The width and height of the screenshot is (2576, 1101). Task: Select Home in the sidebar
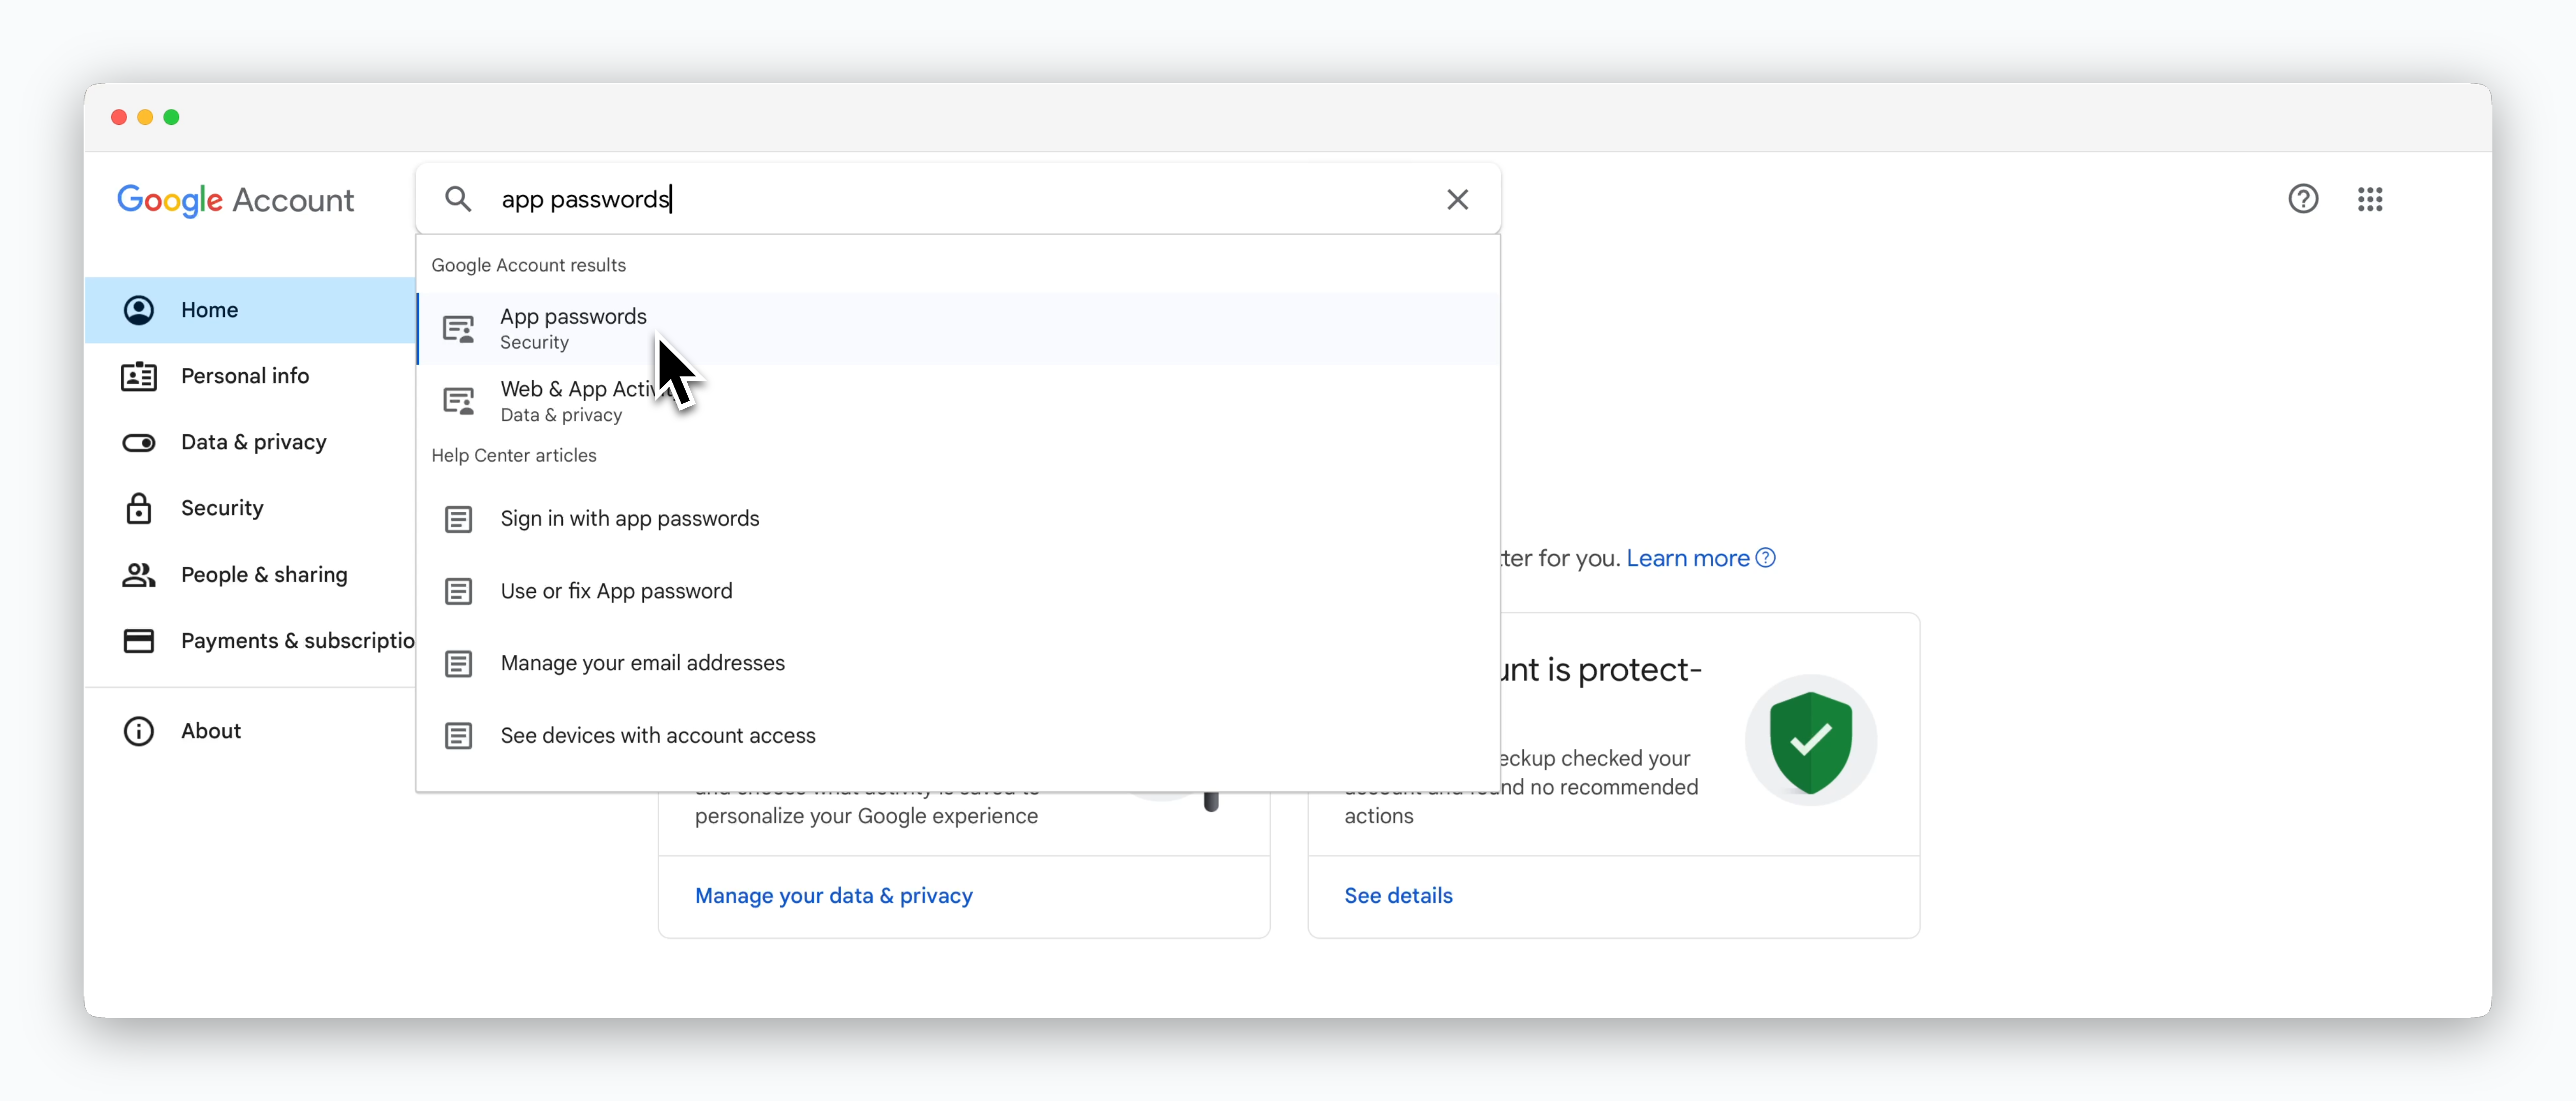click(251, 310)
